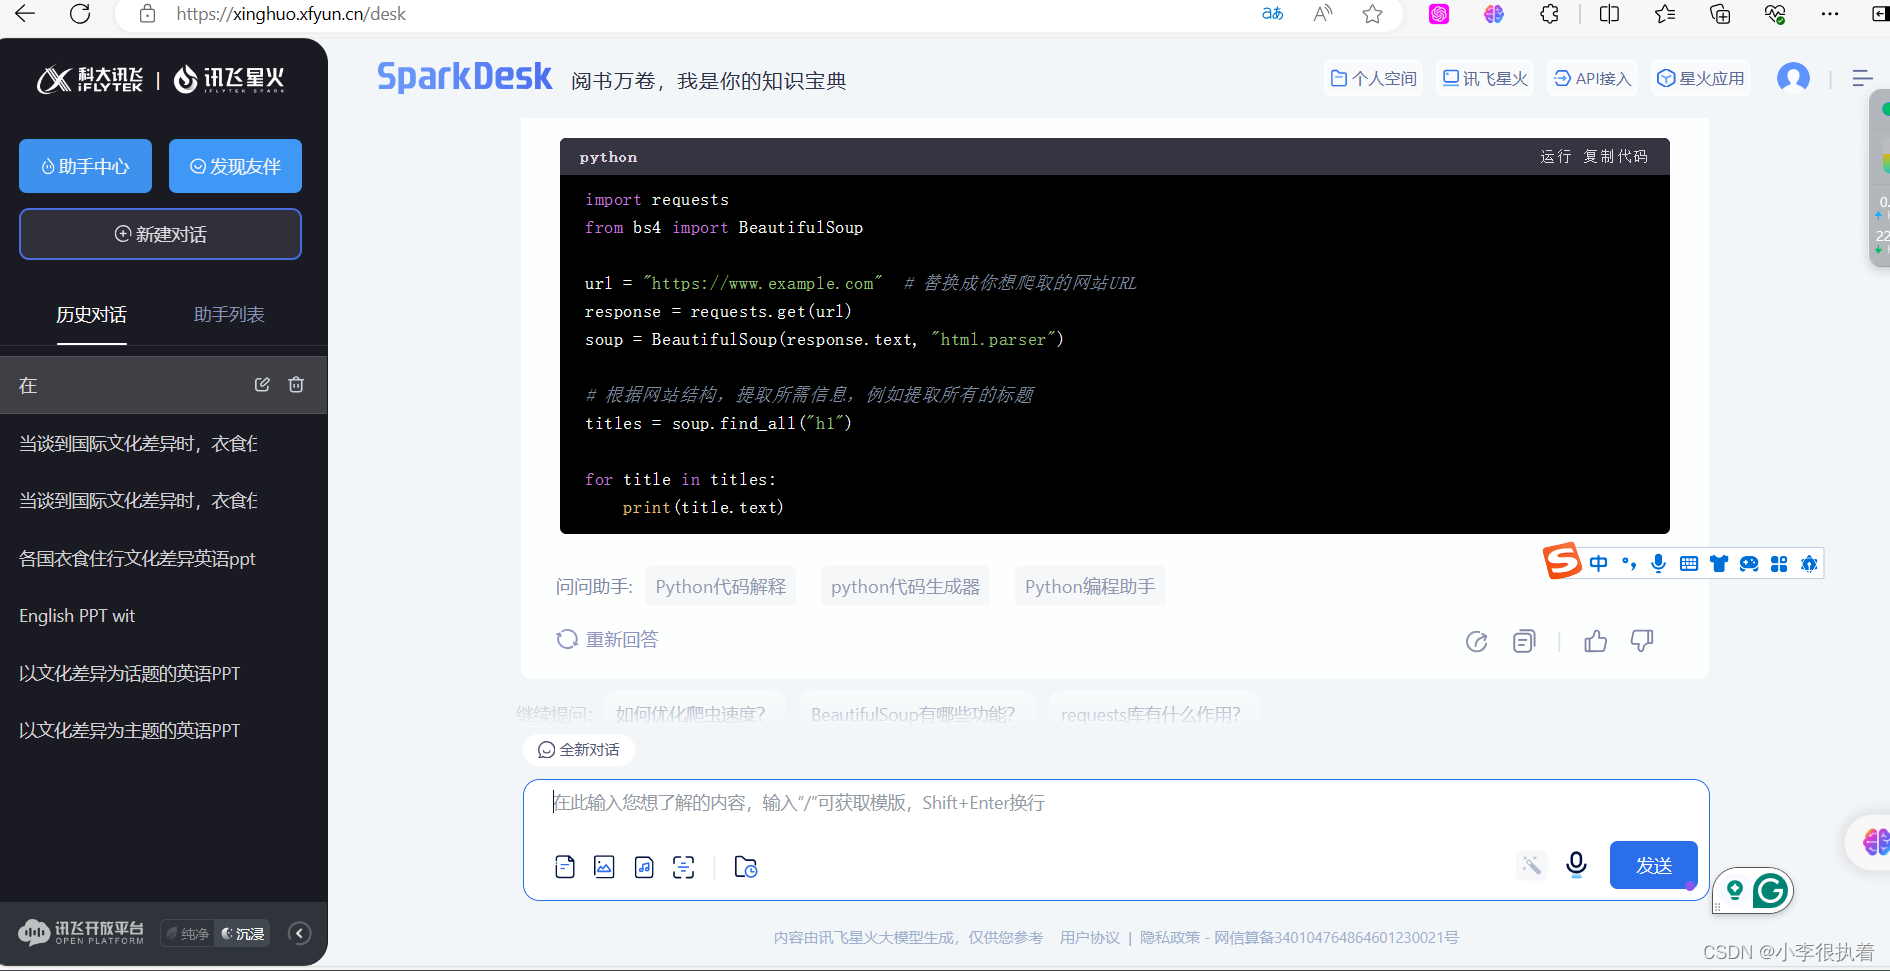Start a 新建对话 new conversation
The width and height of the screenshot is (1890, 971).
coord(160,234)
